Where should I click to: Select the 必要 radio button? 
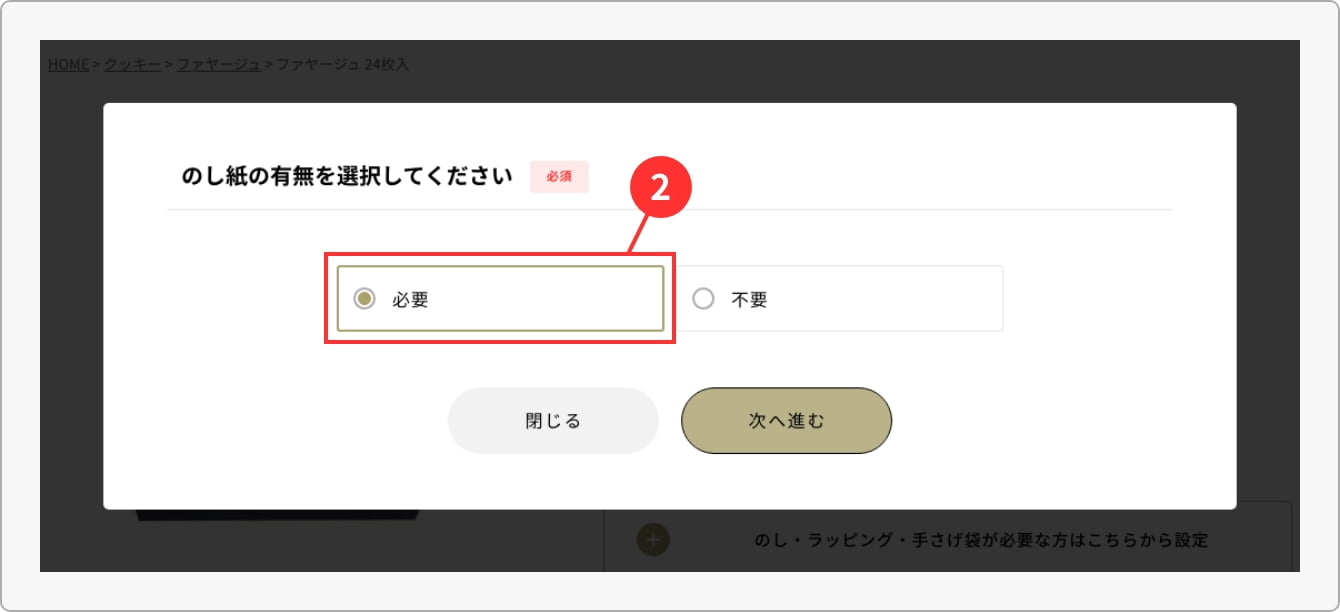click(365, 298)
